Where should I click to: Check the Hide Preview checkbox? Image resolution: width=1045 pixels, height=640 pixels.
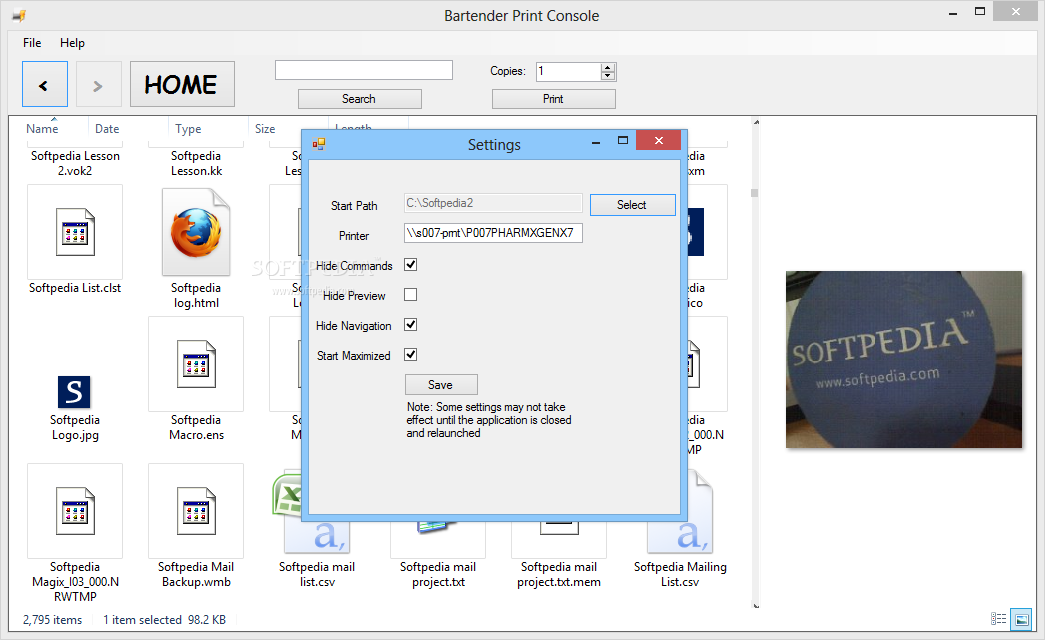point(411,295)
